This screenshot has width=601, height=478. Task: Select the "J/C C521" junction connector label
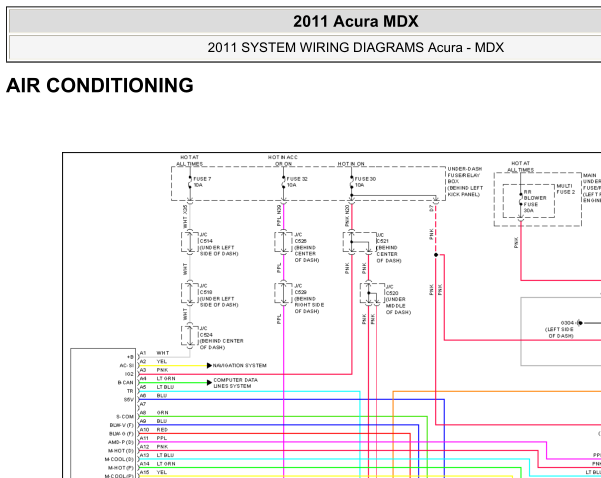(x=389, y=248)
